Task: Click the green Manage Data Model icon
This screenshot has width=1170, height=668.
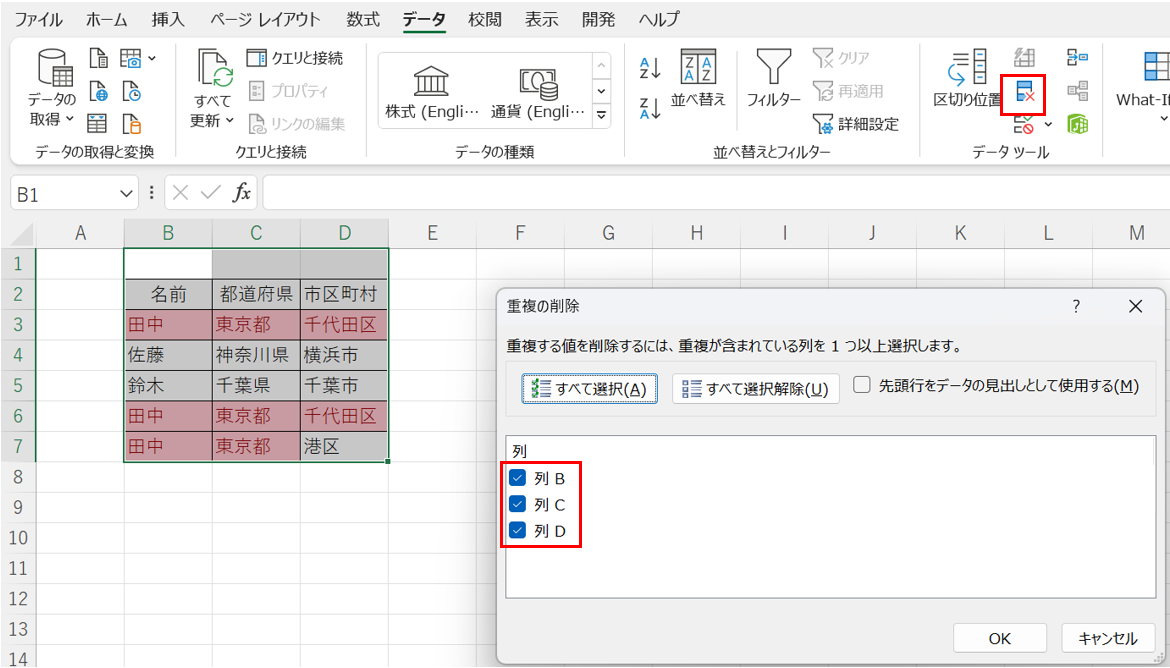Action: point(1077,124)
